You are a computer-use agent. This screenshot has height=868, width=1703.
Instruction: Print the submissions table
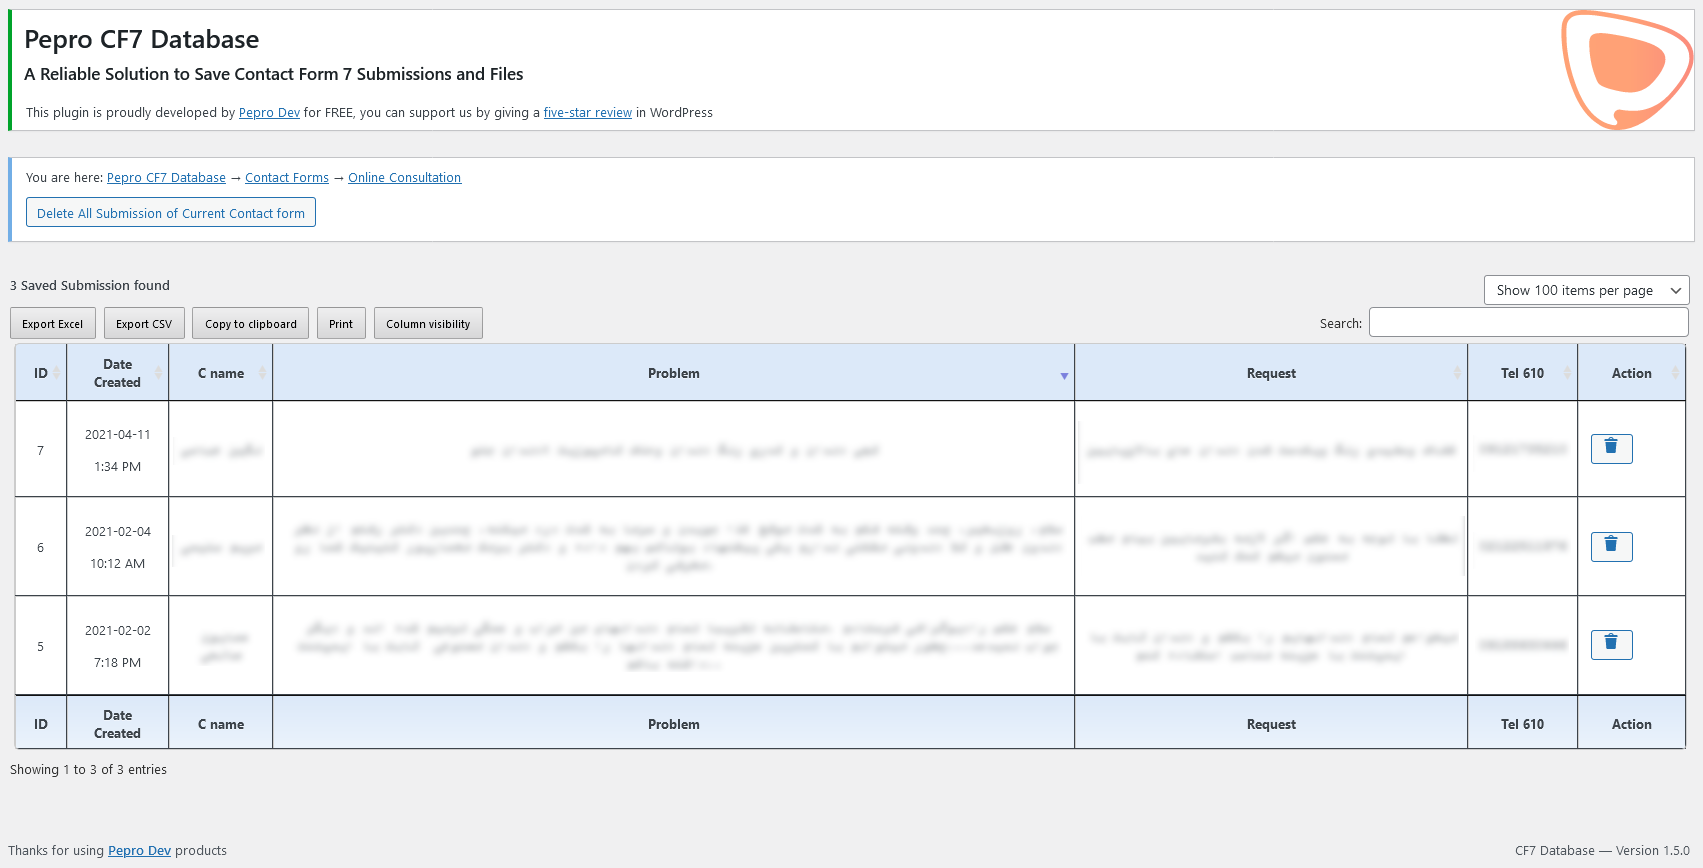[341, 323]
